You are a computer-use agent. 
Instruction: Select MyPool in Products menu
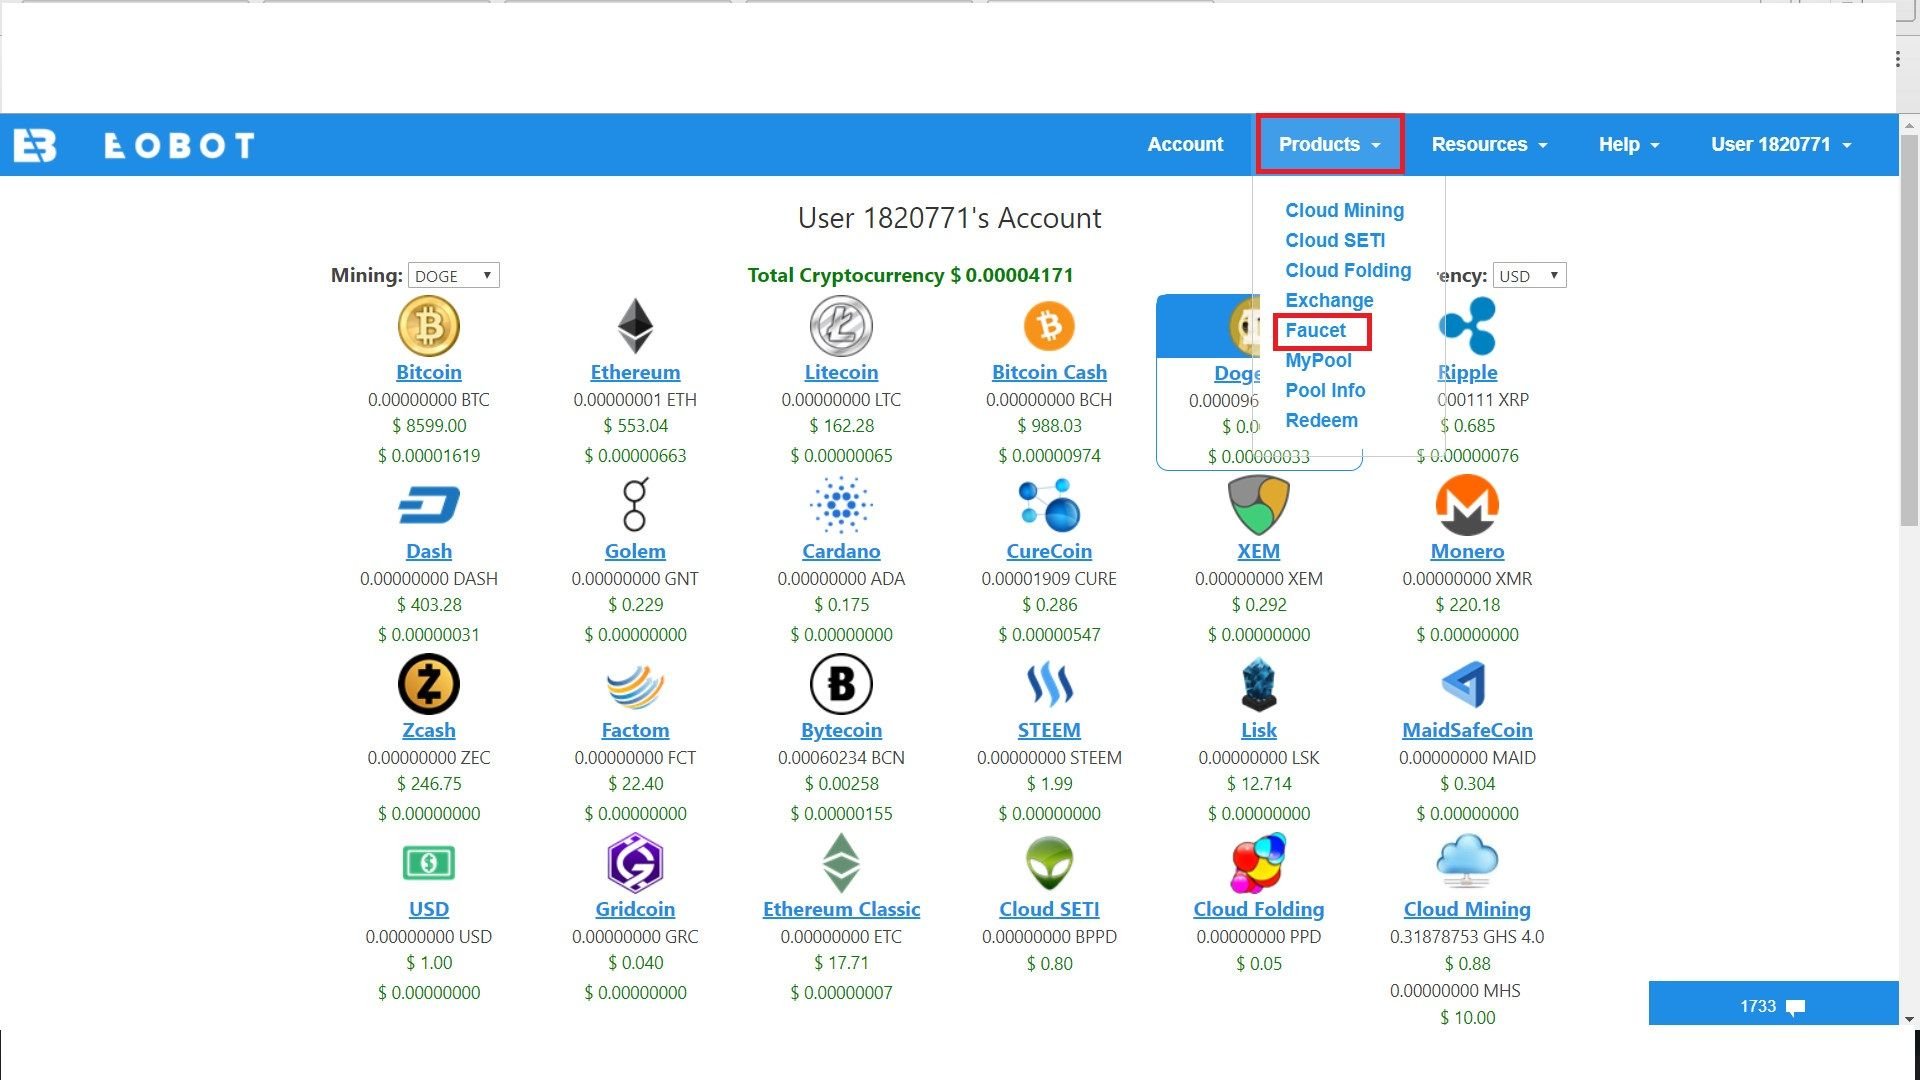click(1318, 360)
